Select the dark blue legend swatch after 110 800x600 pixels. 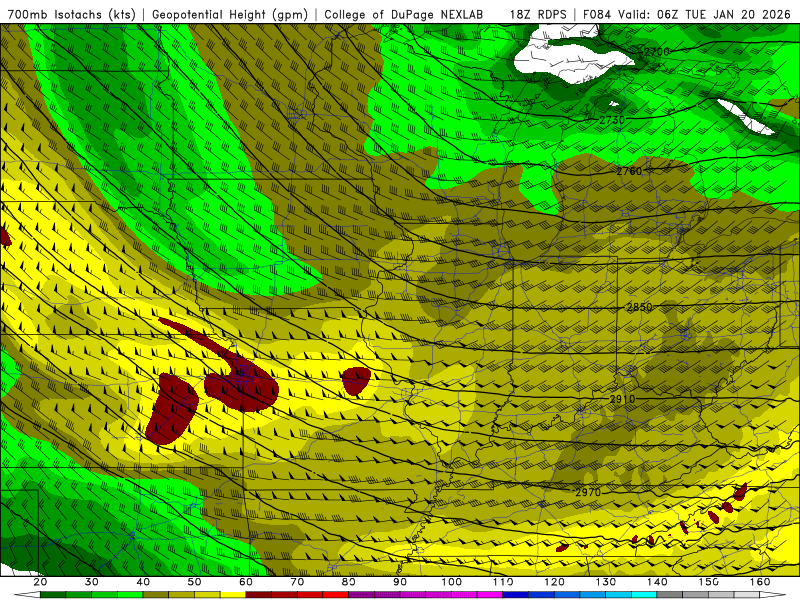[x=516, y=594]
